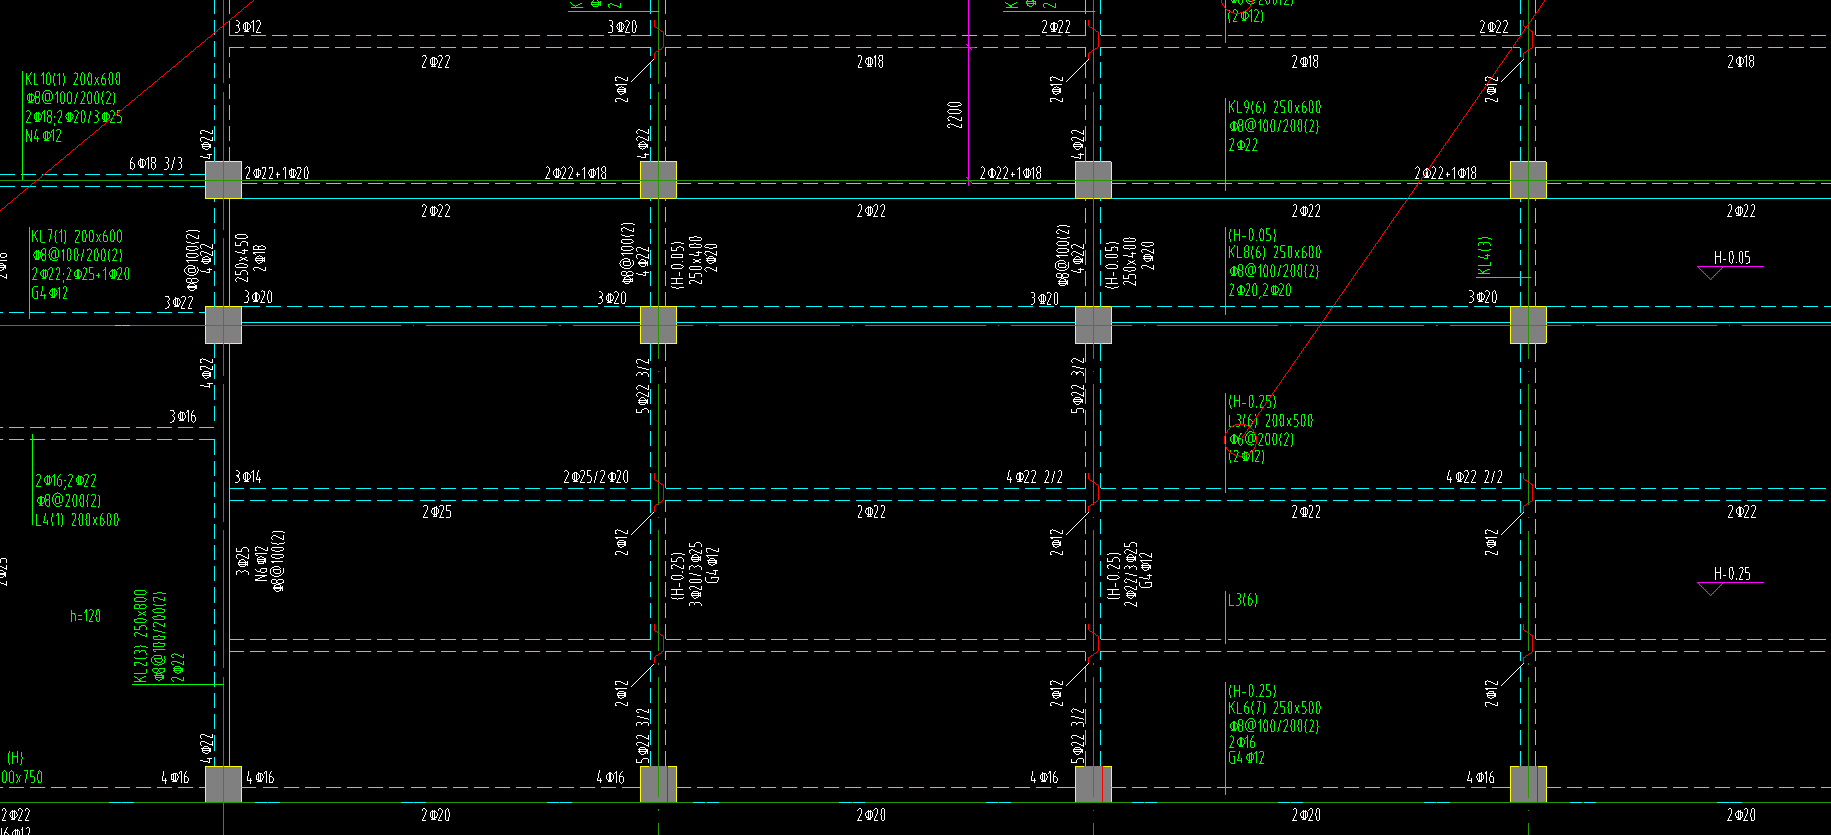Click the "Φ8@200(2)" stirrup text
The height and width of the screenshot is (835, 1831).
coord(68,500)
